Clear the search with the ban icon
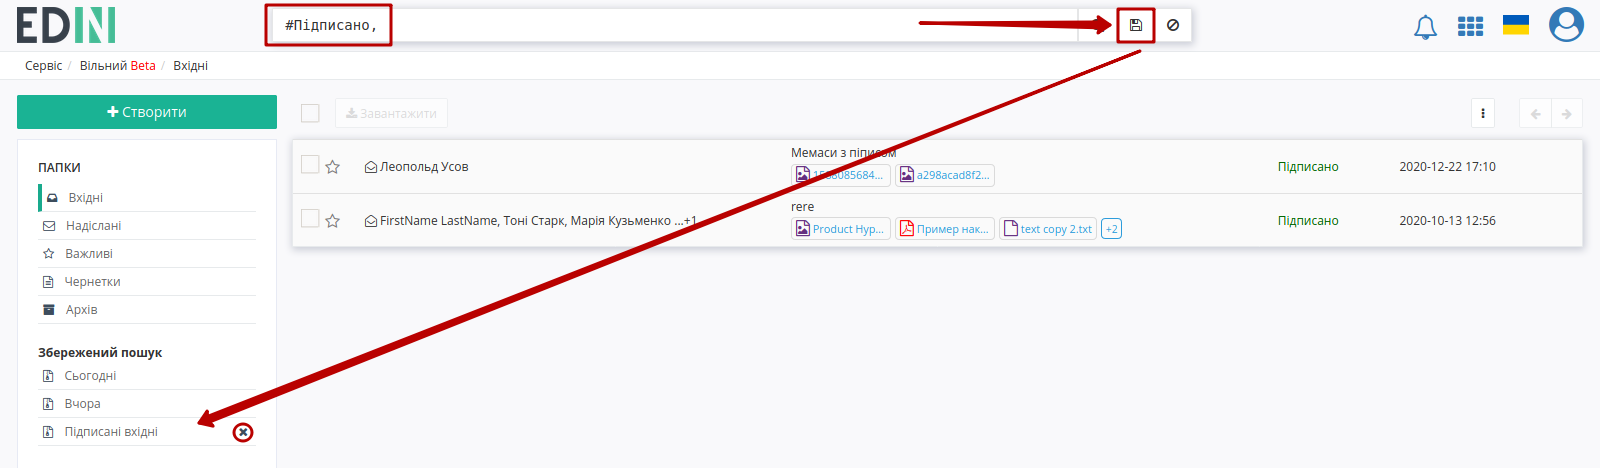Viewport: 1600px width, 468px height. pyautogui.click(x=1173, y=25)
